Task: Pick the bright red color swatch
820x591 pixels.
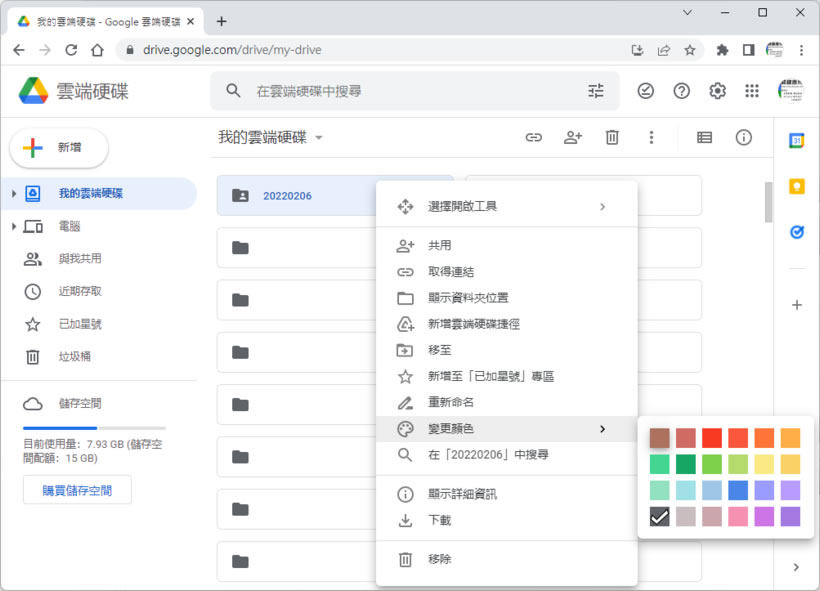Action: (x=711, y=438)
